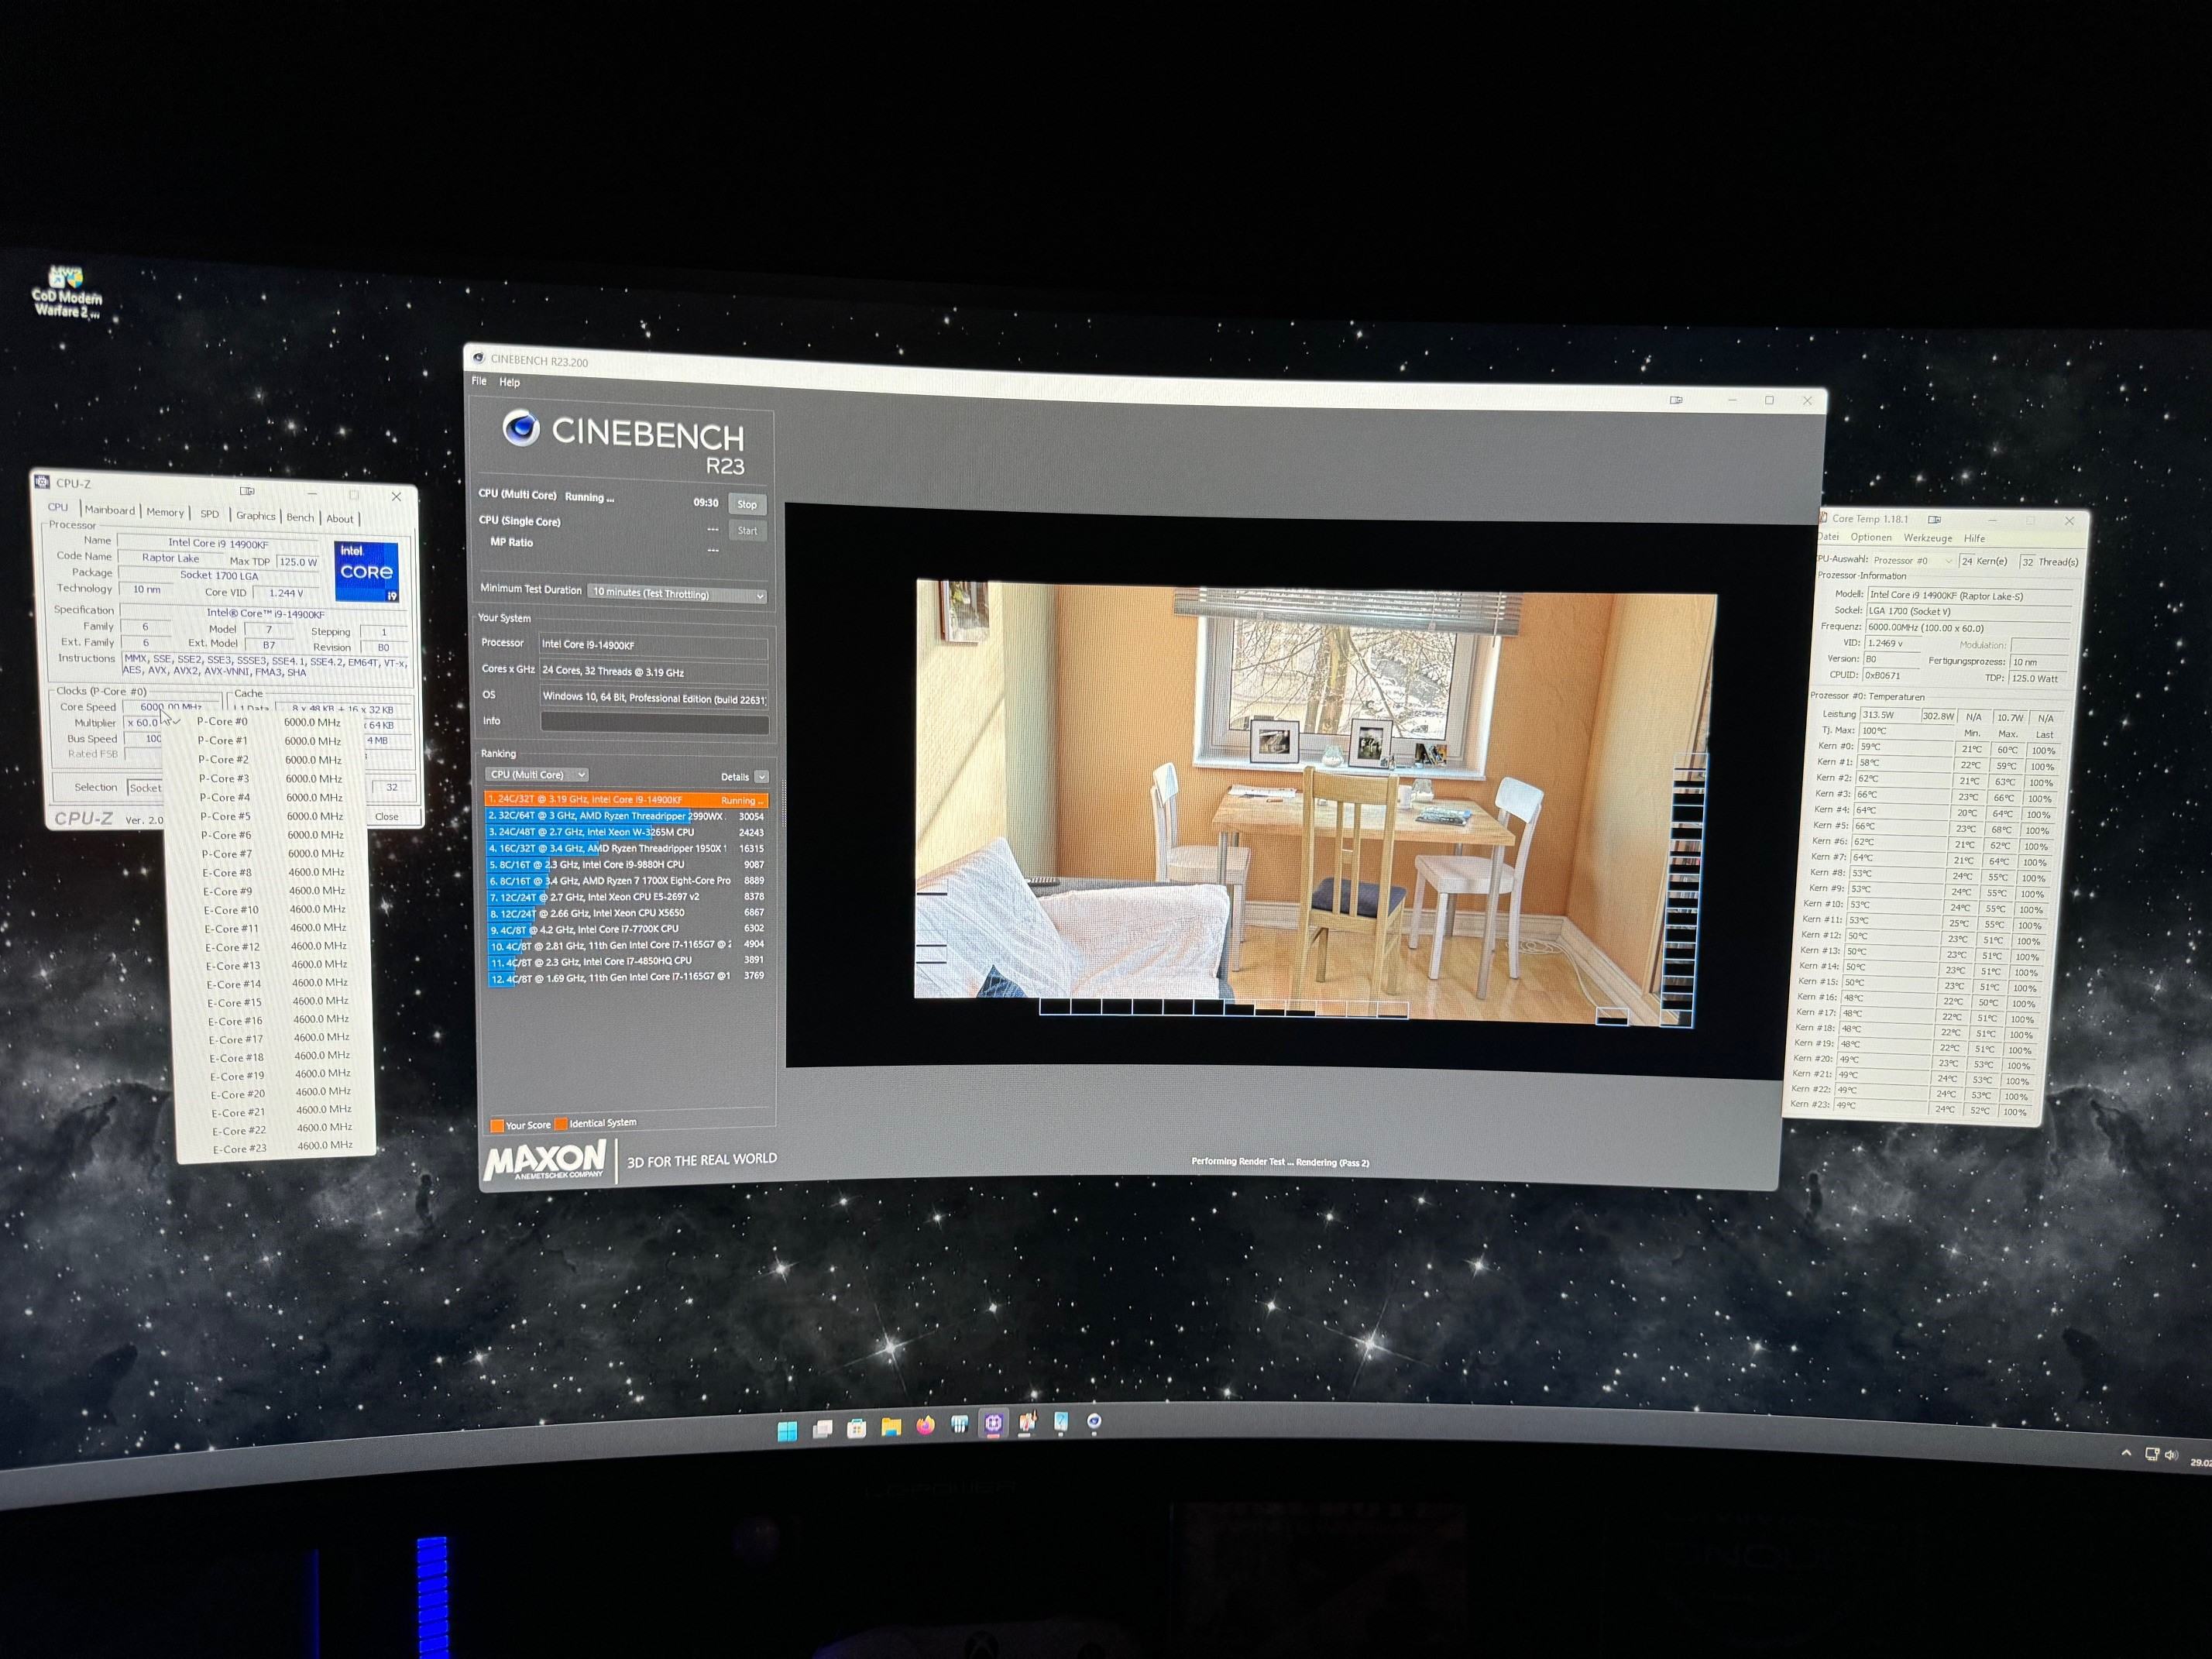The height and width of the screenshot is (1659, 2212).
Task: Open Cinebench Help menu
Action: point(509,382)
